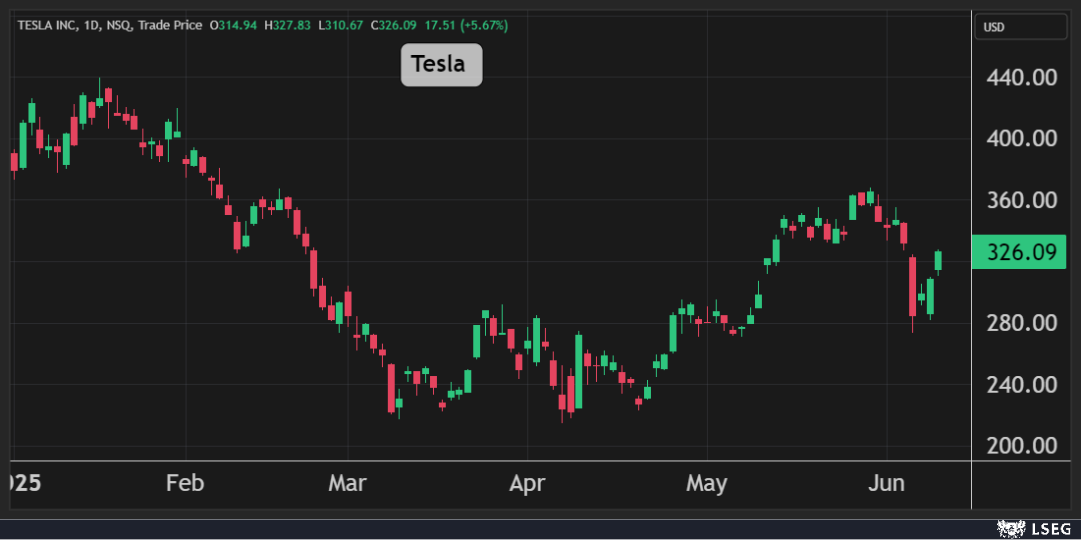Click the Feb time axis label
This screenshot has height=540, width=1081.
click(185, 483)
